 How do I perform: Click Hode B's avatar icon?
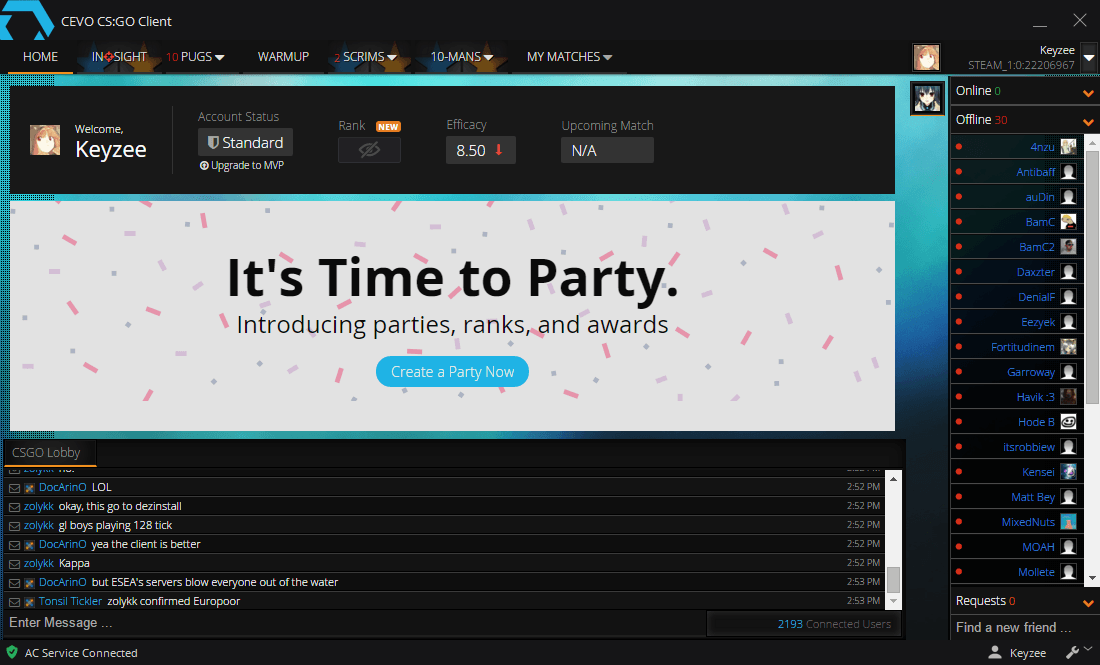1068,422
